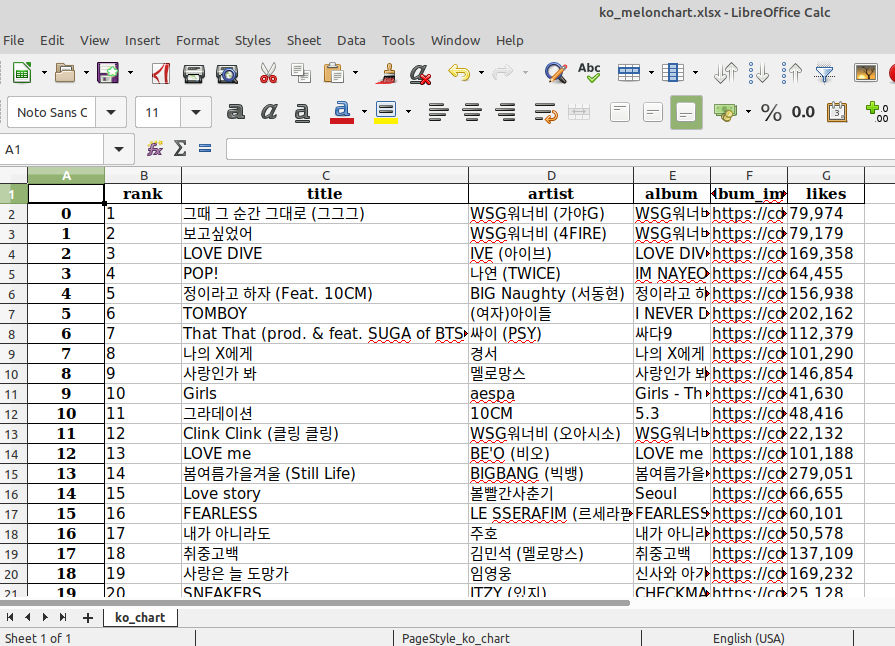Toggle Align Left
The image size is (895, 646).
[x=438, y=112]
